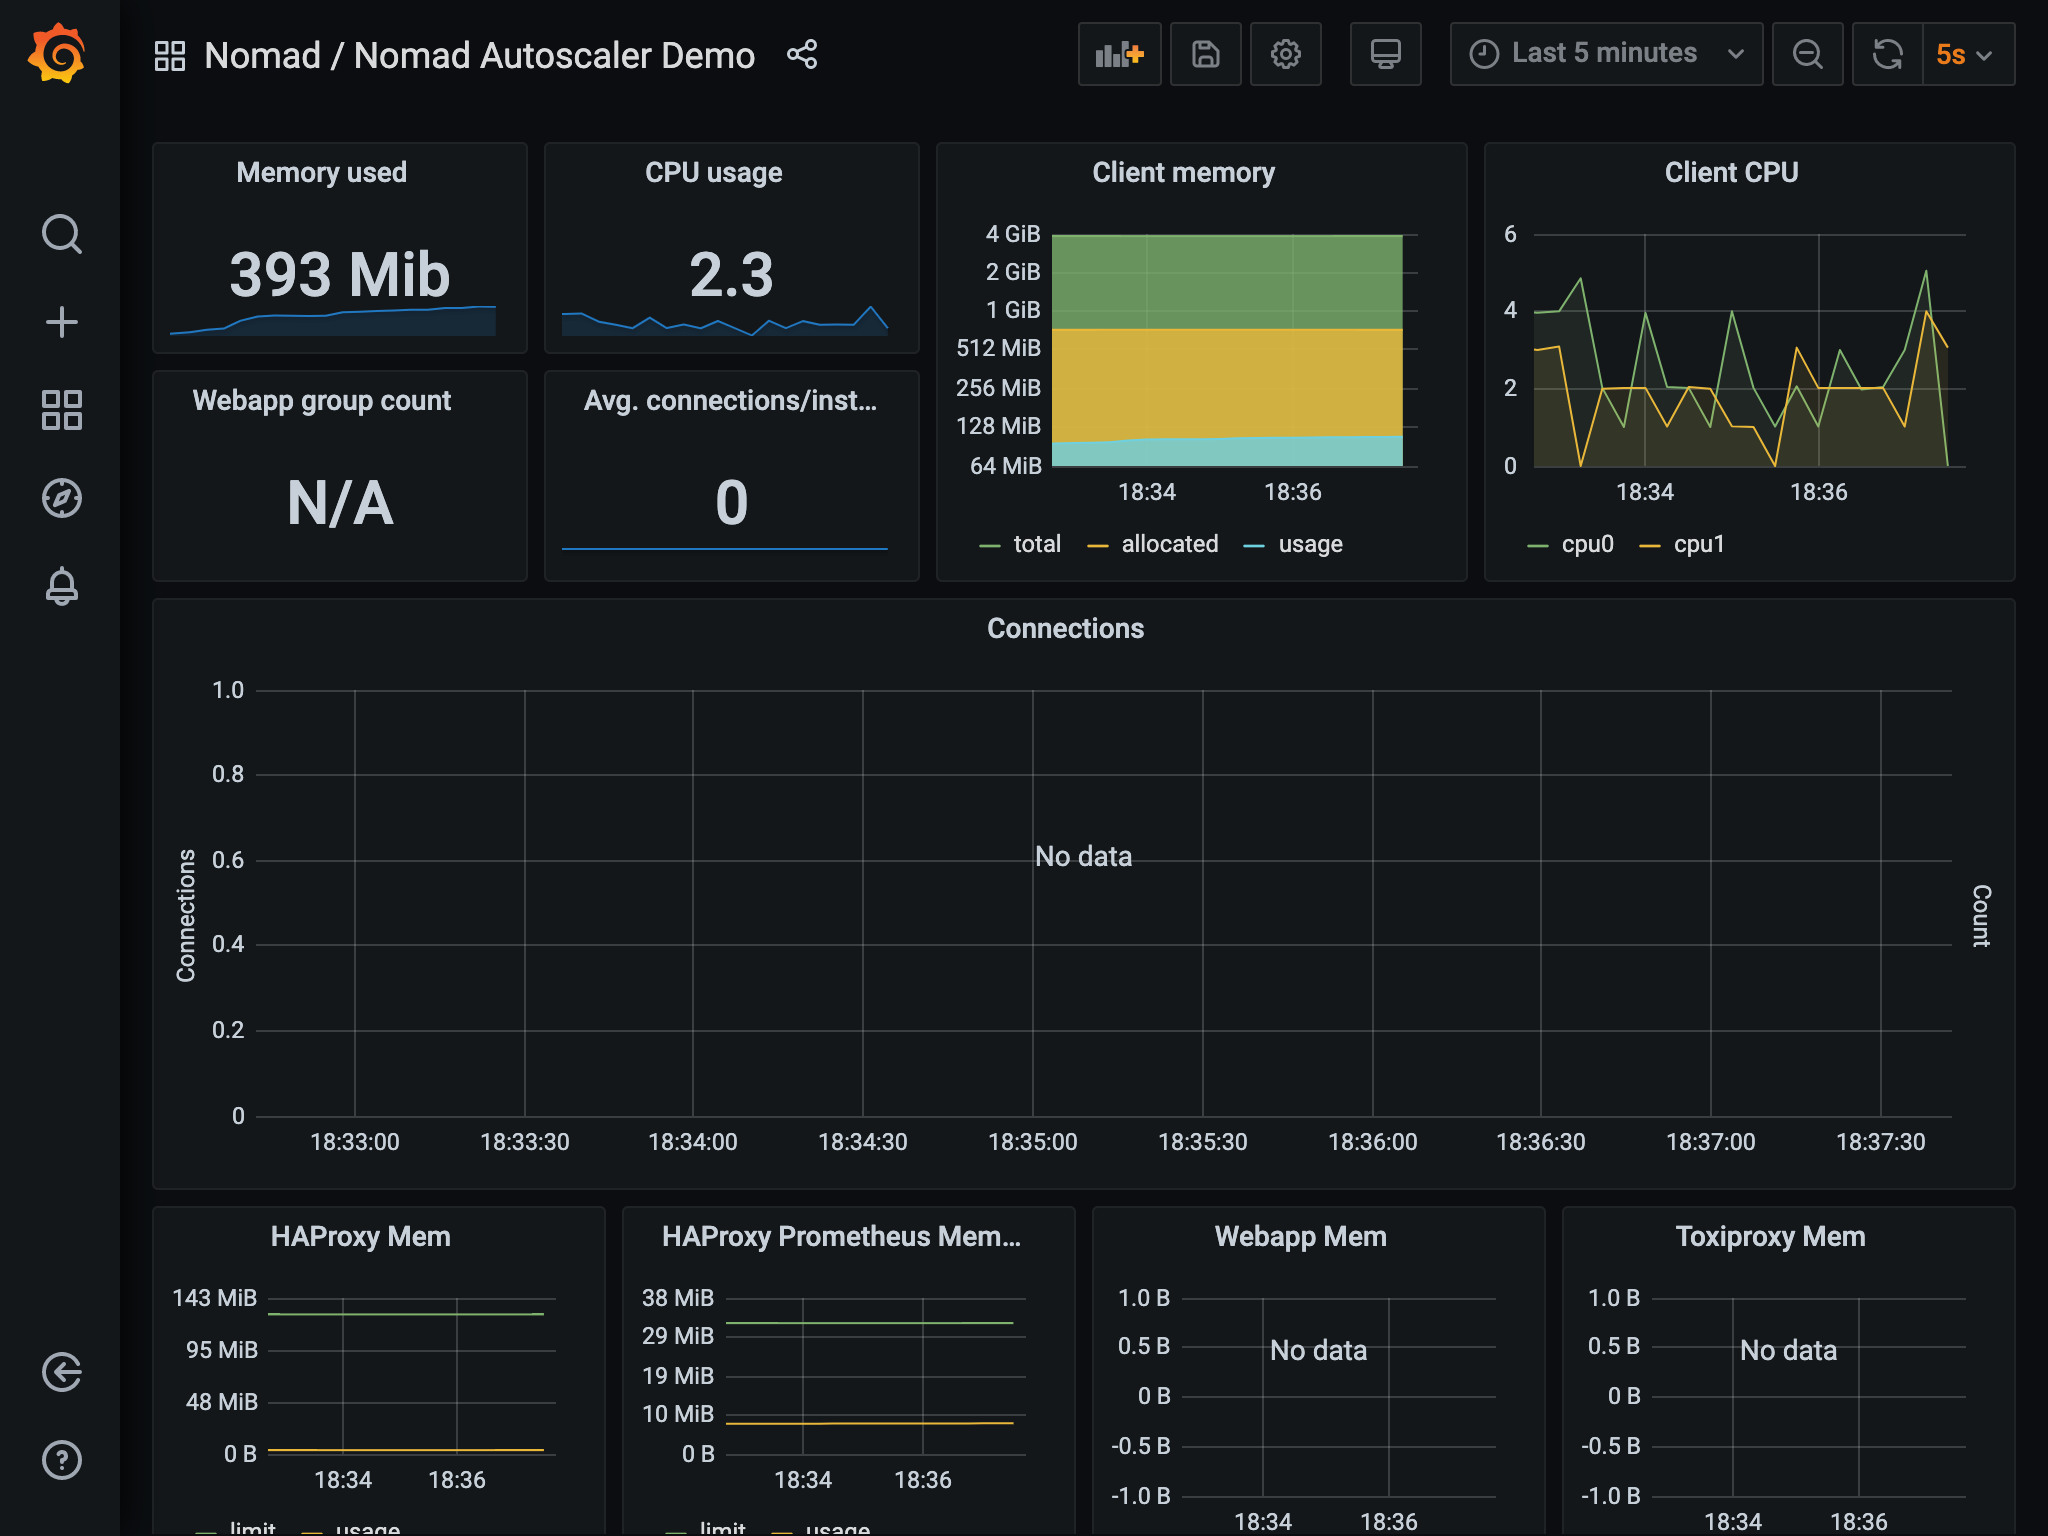2048x1536 pixels.
Task: Open the Explore compass icon
Action: click(61, 498)
